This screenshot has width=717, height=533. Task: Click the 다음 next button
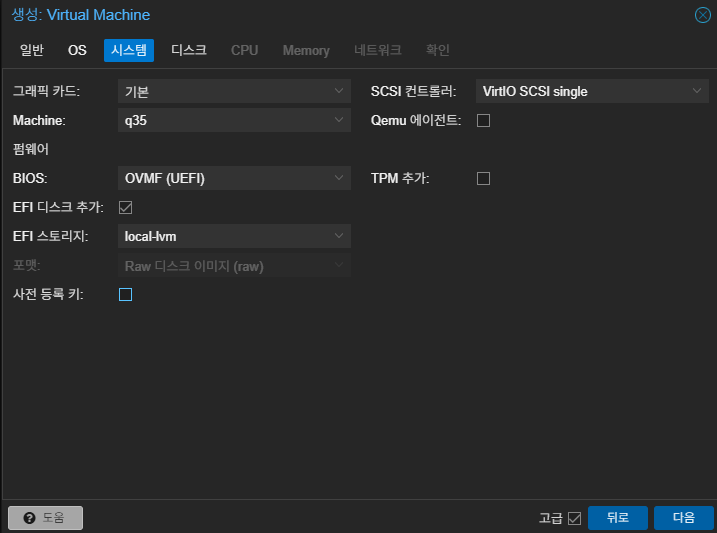tap(684, 518)
